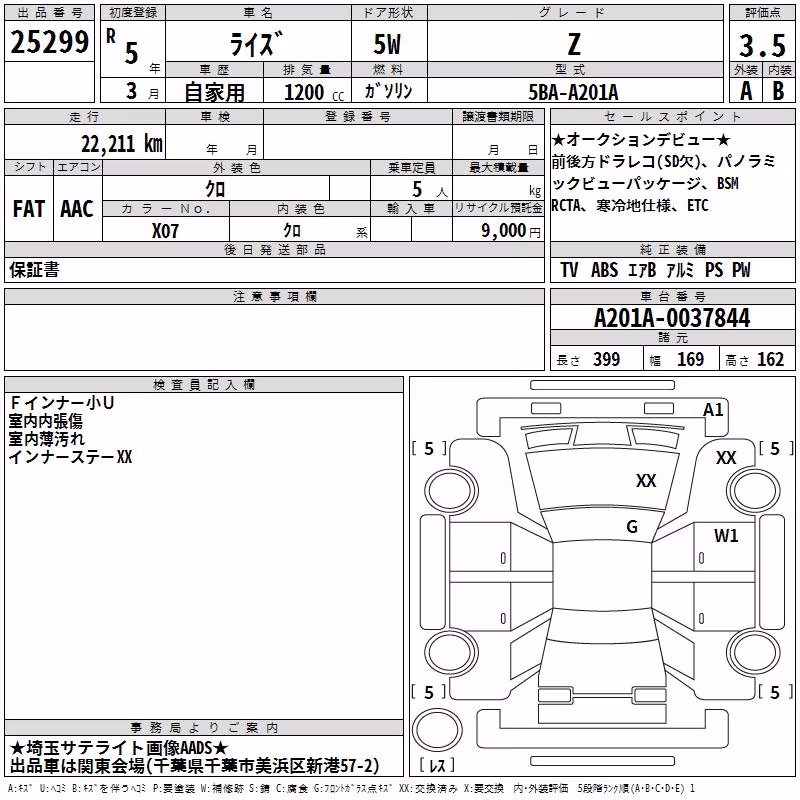Select lot number 25299
800x800 pixels.
pos(49,42)
